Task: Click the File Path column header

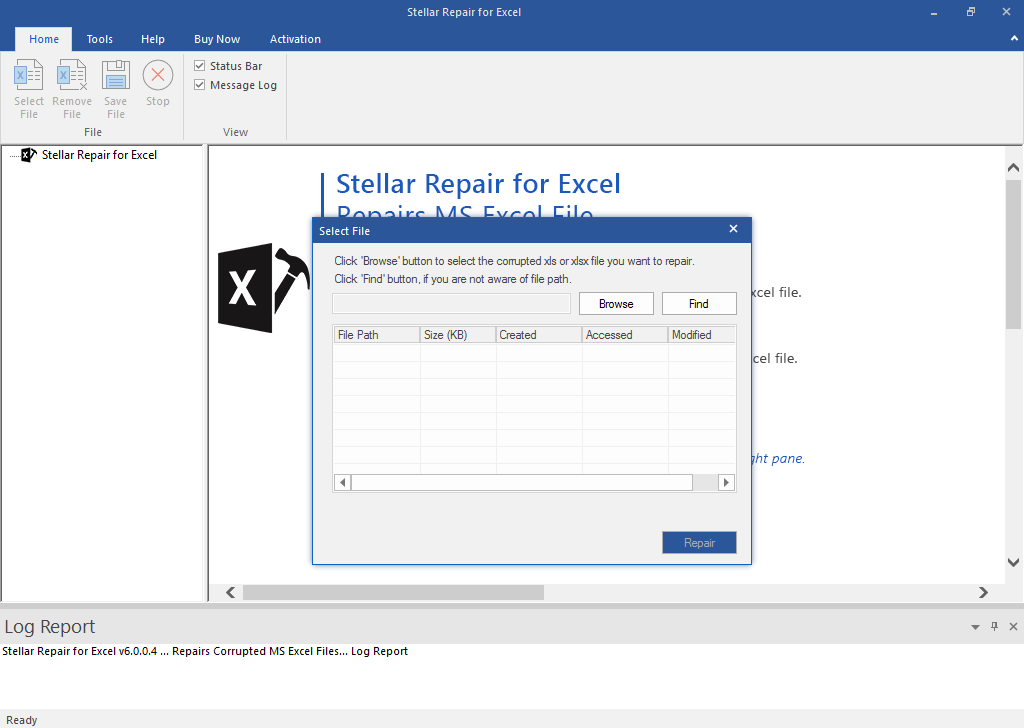Action: (x=376, y=335)
